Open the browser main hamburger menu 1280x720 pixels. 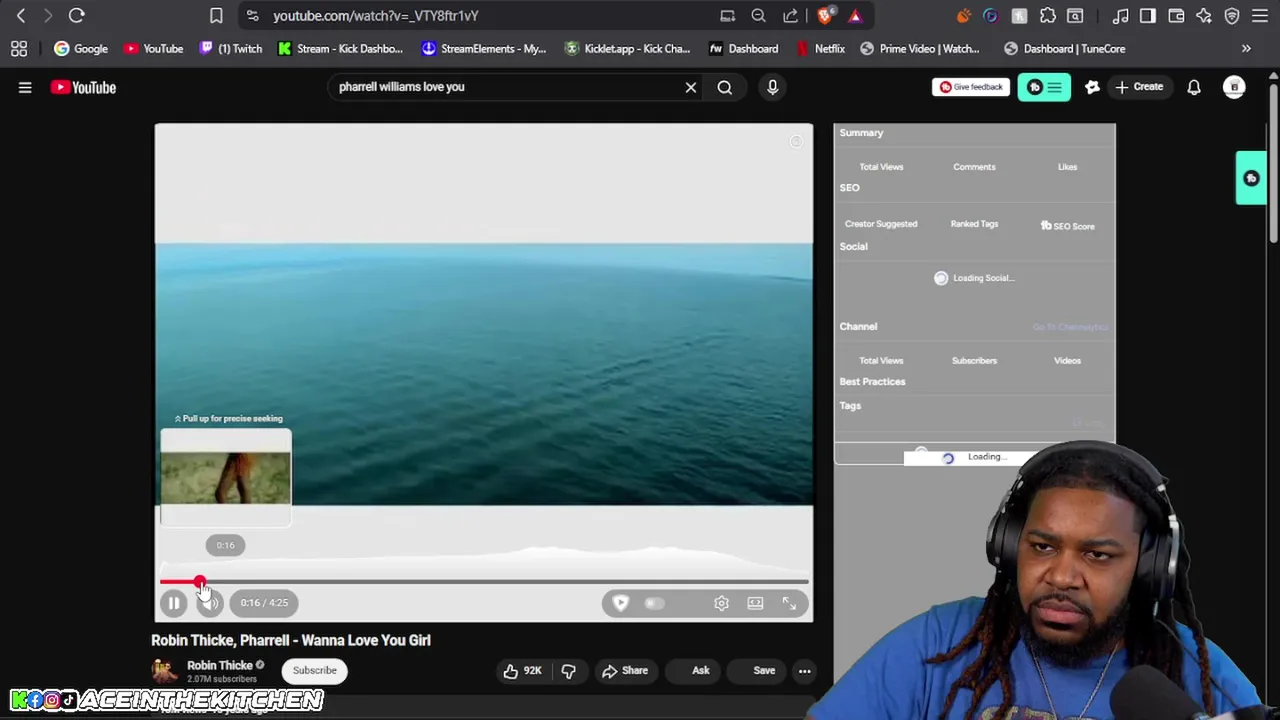pos(1260,16)
